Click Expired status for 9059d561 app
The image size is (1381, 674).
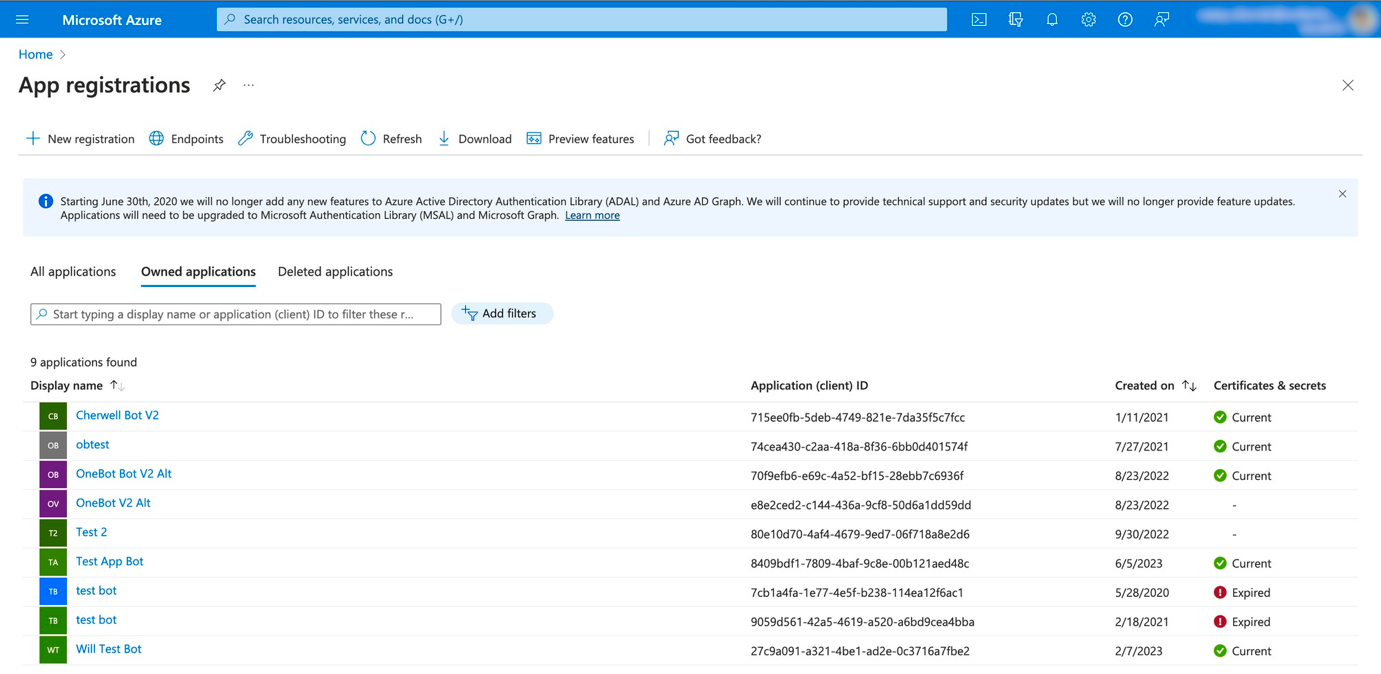coord(1241,622)
